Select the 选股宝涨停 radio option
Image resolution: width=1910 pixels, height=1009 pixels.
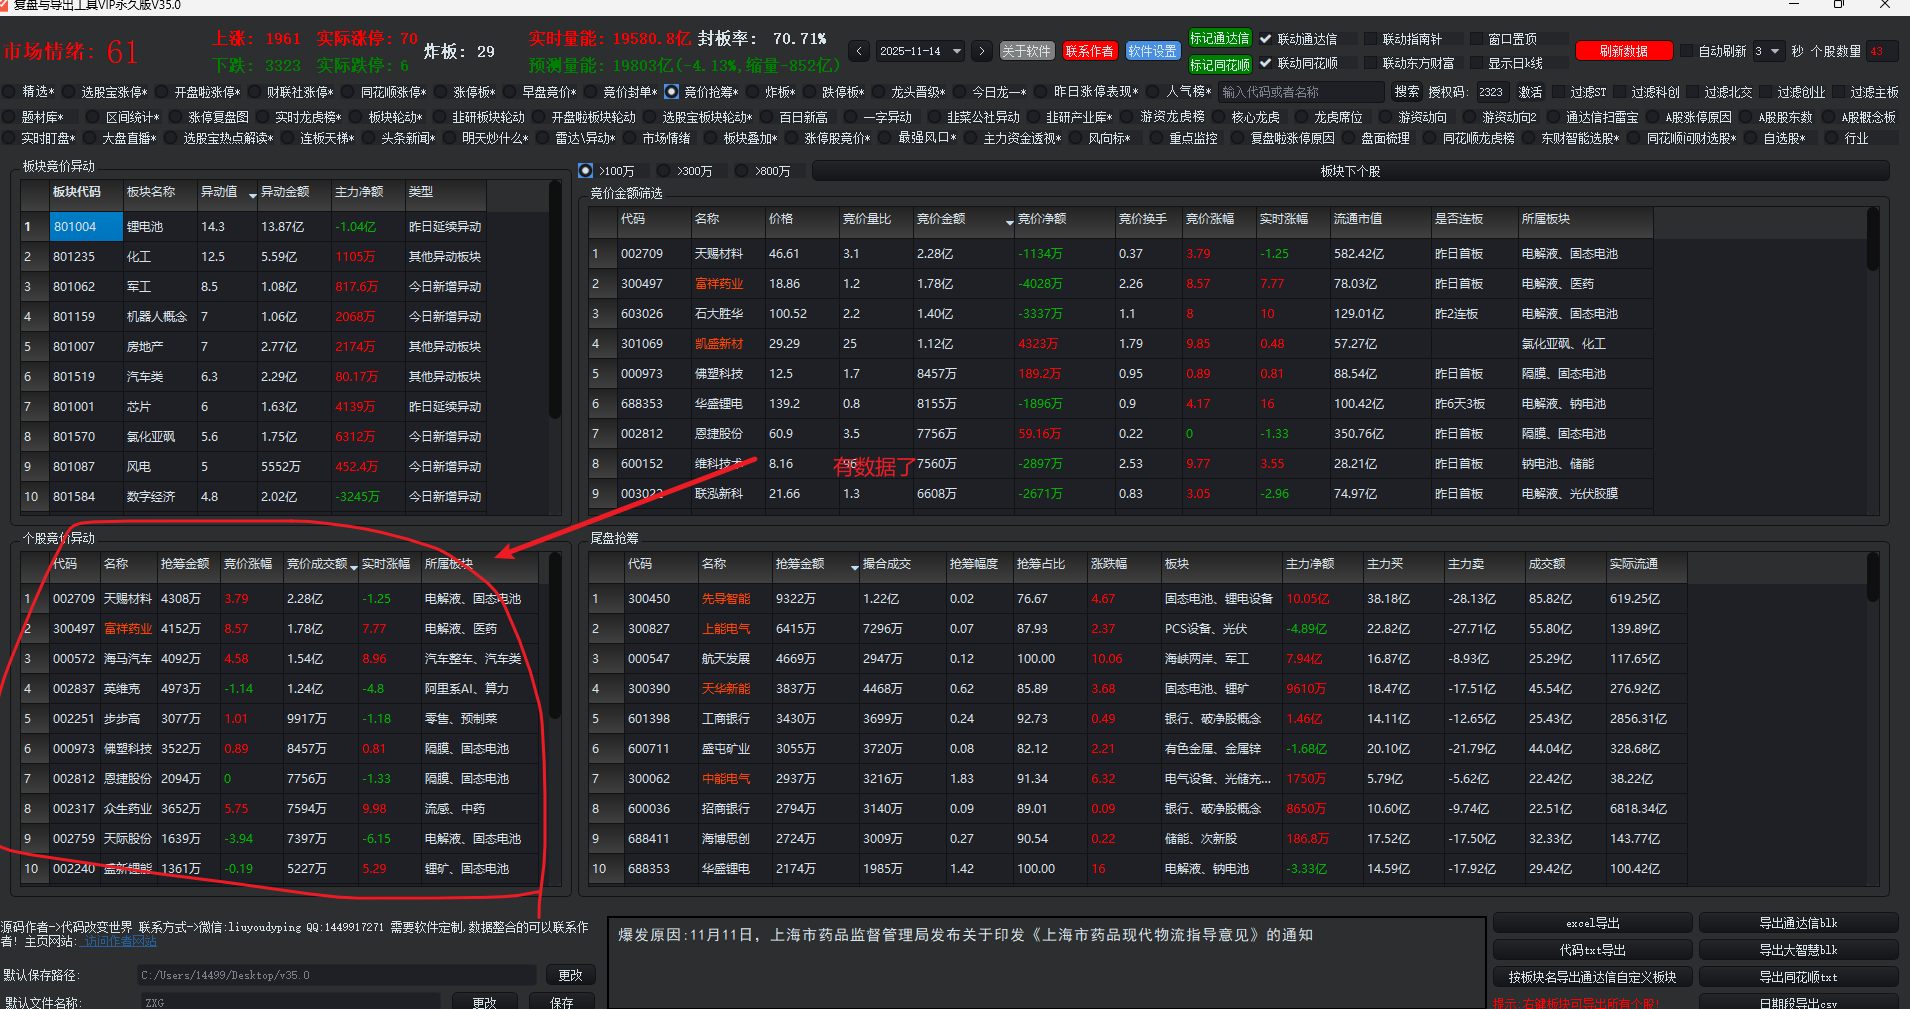click(x=69, y=92)
